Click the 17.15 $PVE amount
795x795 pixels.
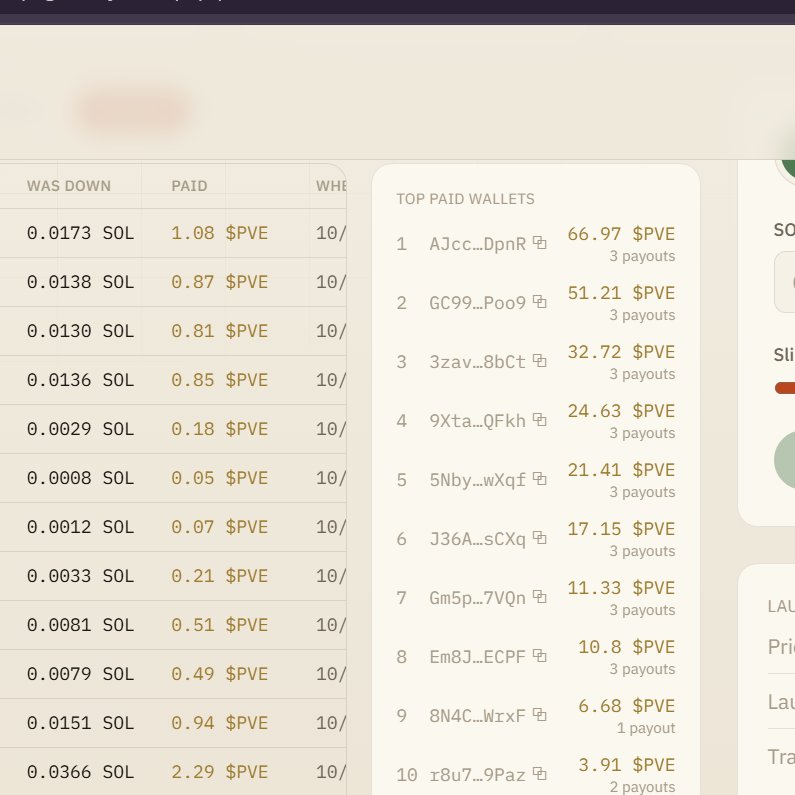coord(621,529)
